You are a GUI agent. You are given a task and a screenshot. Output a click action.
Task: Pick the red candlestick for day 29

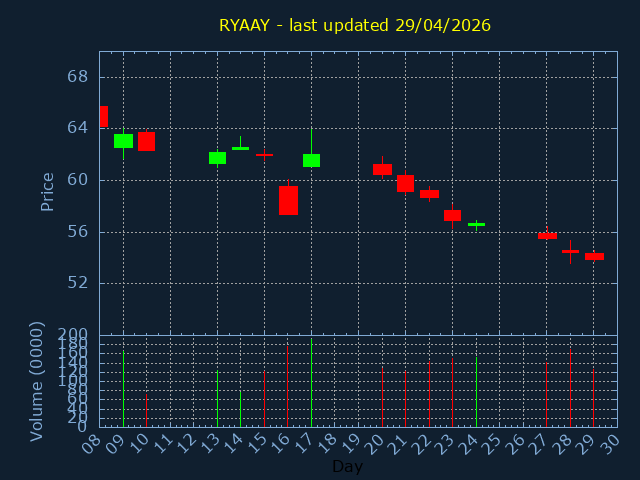coord(594,256)
